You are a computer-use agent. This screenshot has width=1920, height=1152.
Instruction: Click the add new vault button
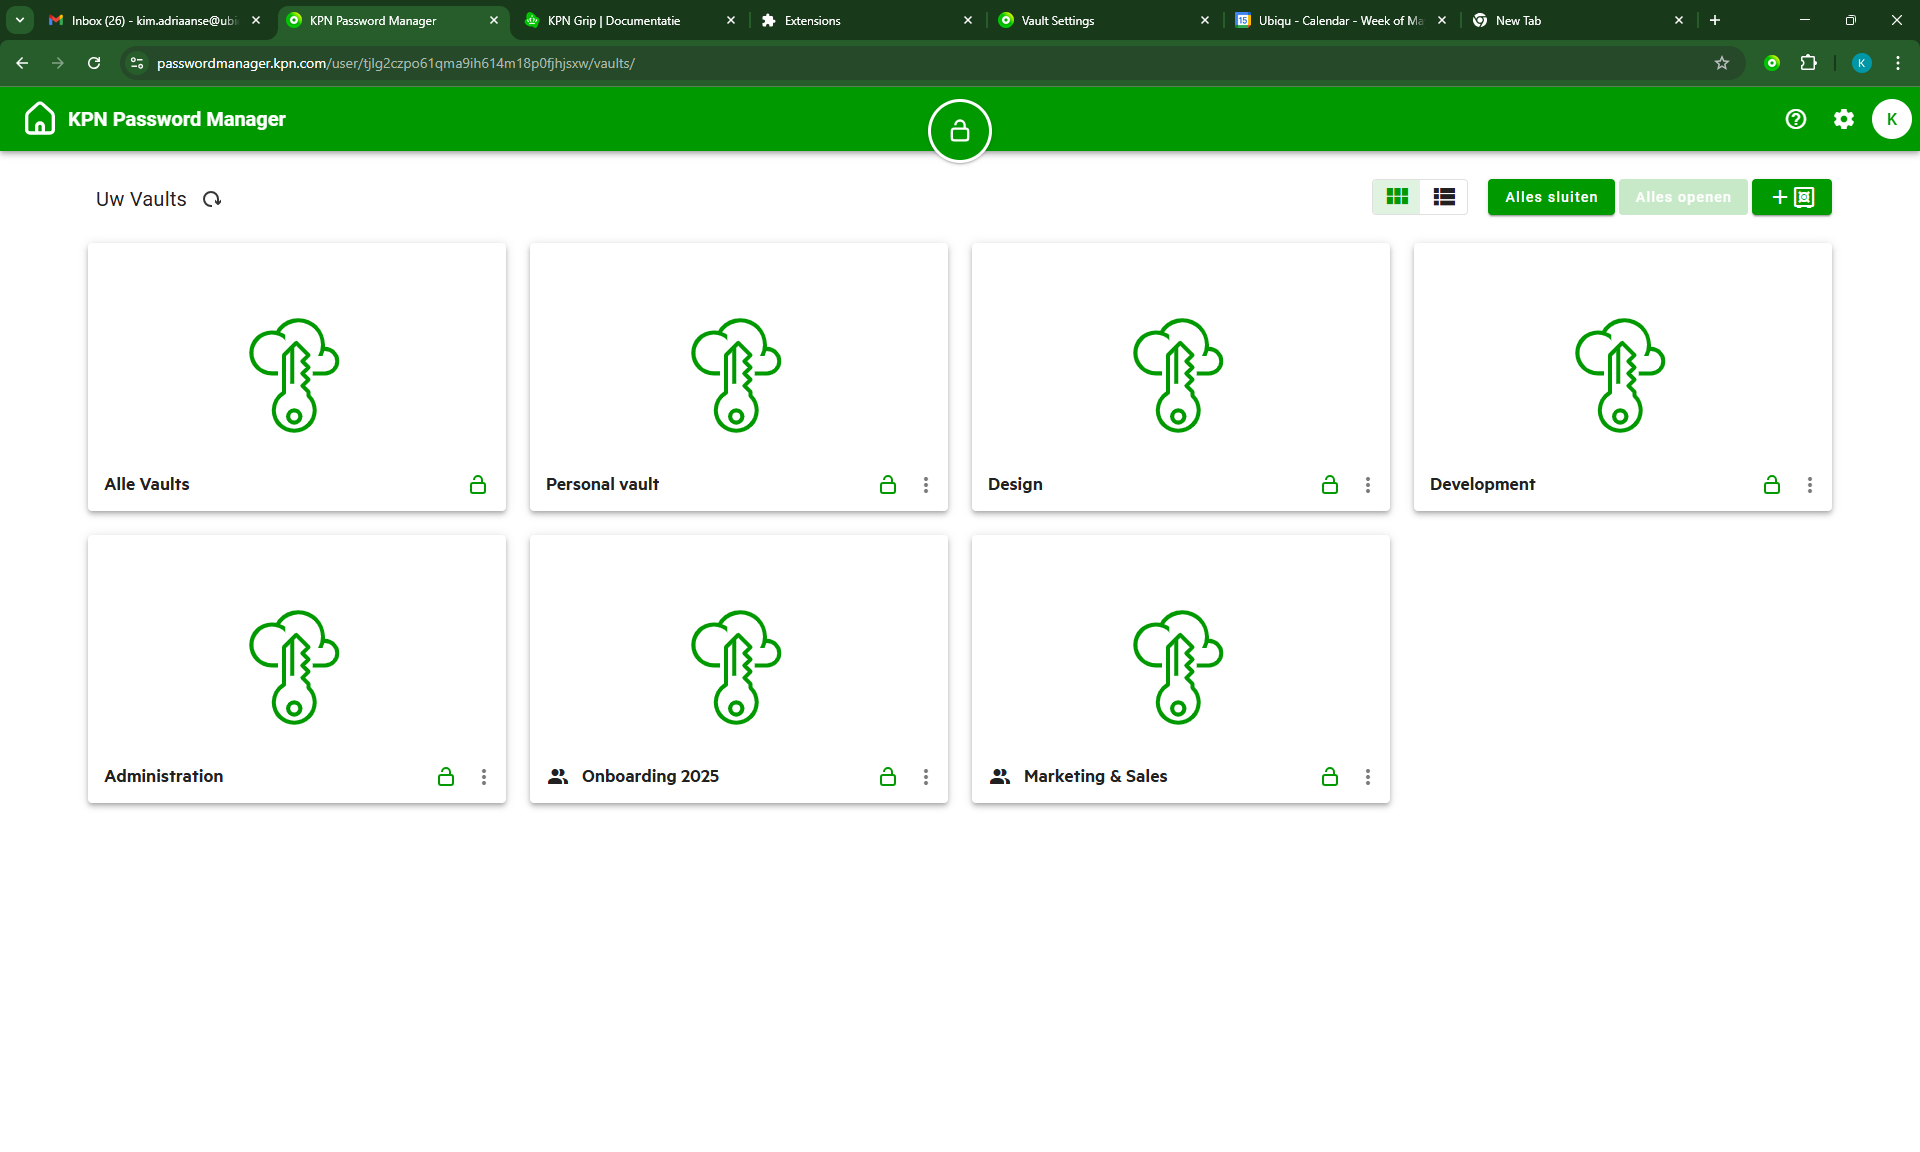point(1791,197)
